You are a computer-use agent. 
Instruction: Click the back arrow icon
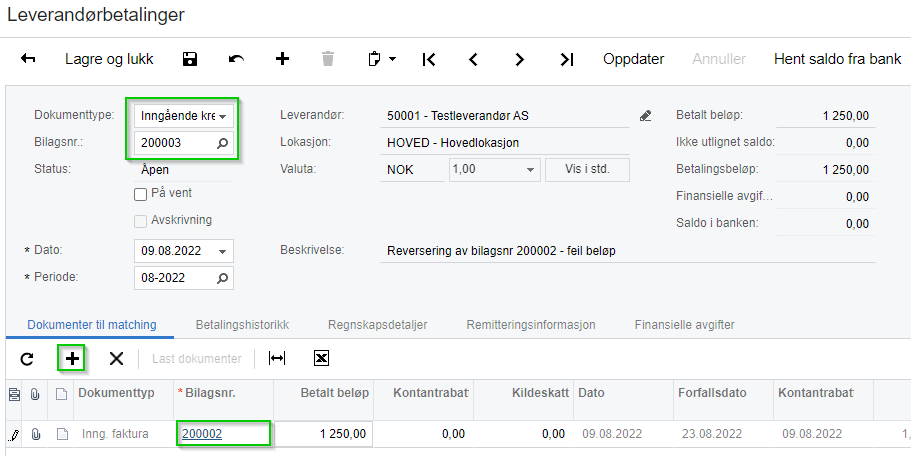(28, 59)
